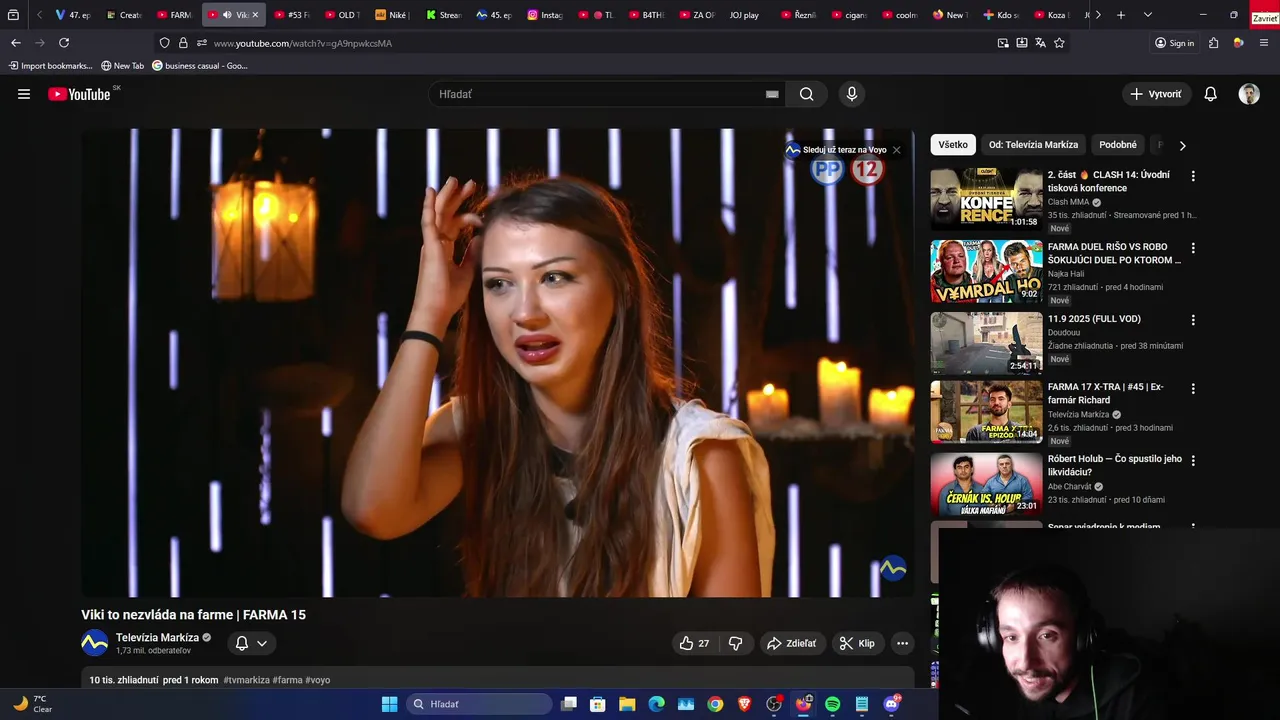Dislike the video with thumbs down
The height and width of the screenshot is (720, 1280).
[736, 643]
